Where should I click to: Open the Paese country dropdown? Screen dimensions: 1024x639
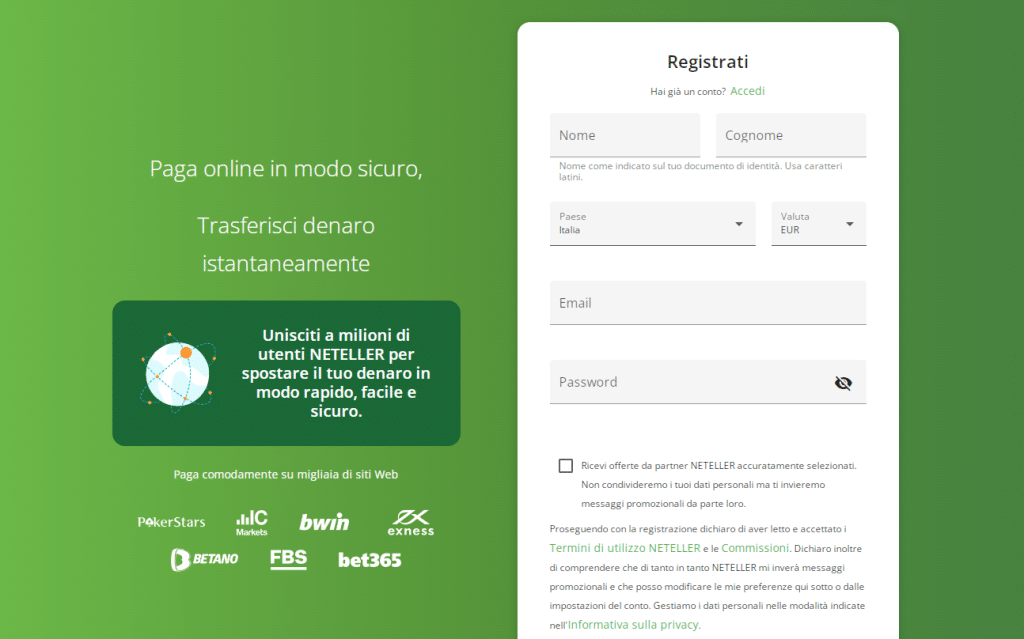tap(652, 224)
